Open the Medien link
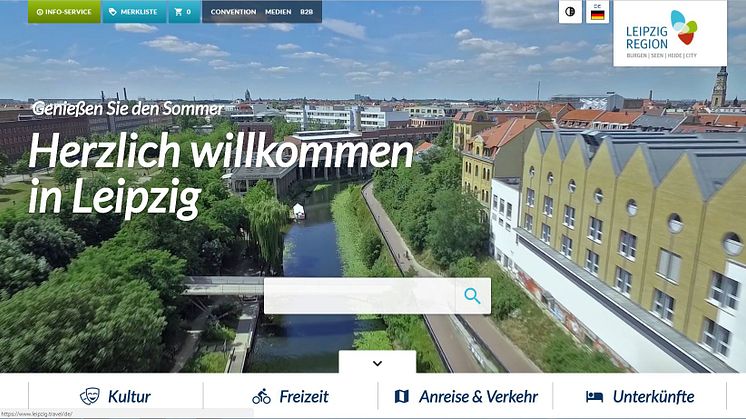The height and width of the screenshot is (419, 746). [278, 12]
